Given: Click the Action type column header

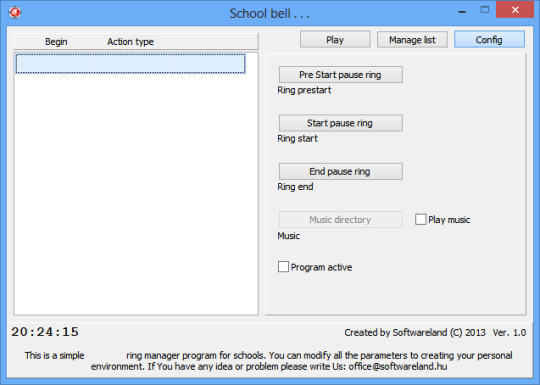Looking at the screenshot, I should [131, 42].
